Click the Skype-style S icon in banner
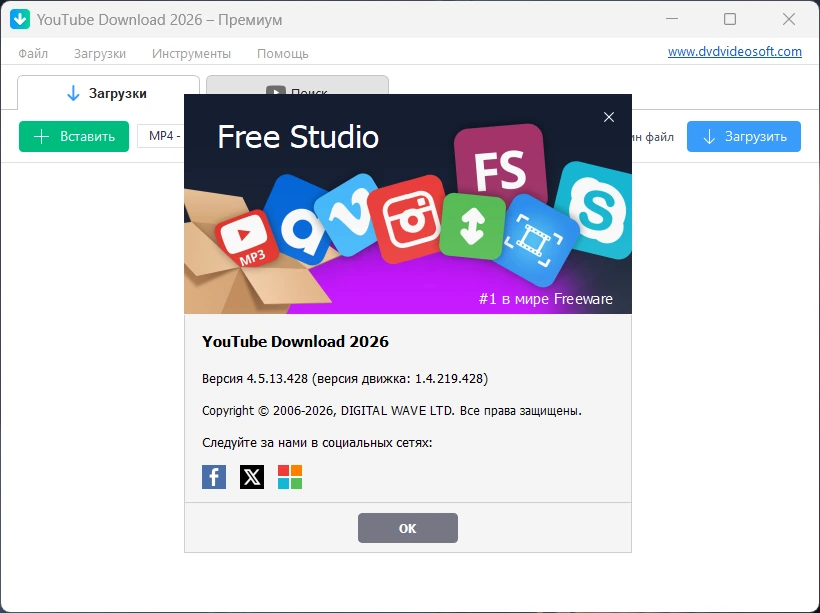 pyautogui.click(x=595, y=209)
